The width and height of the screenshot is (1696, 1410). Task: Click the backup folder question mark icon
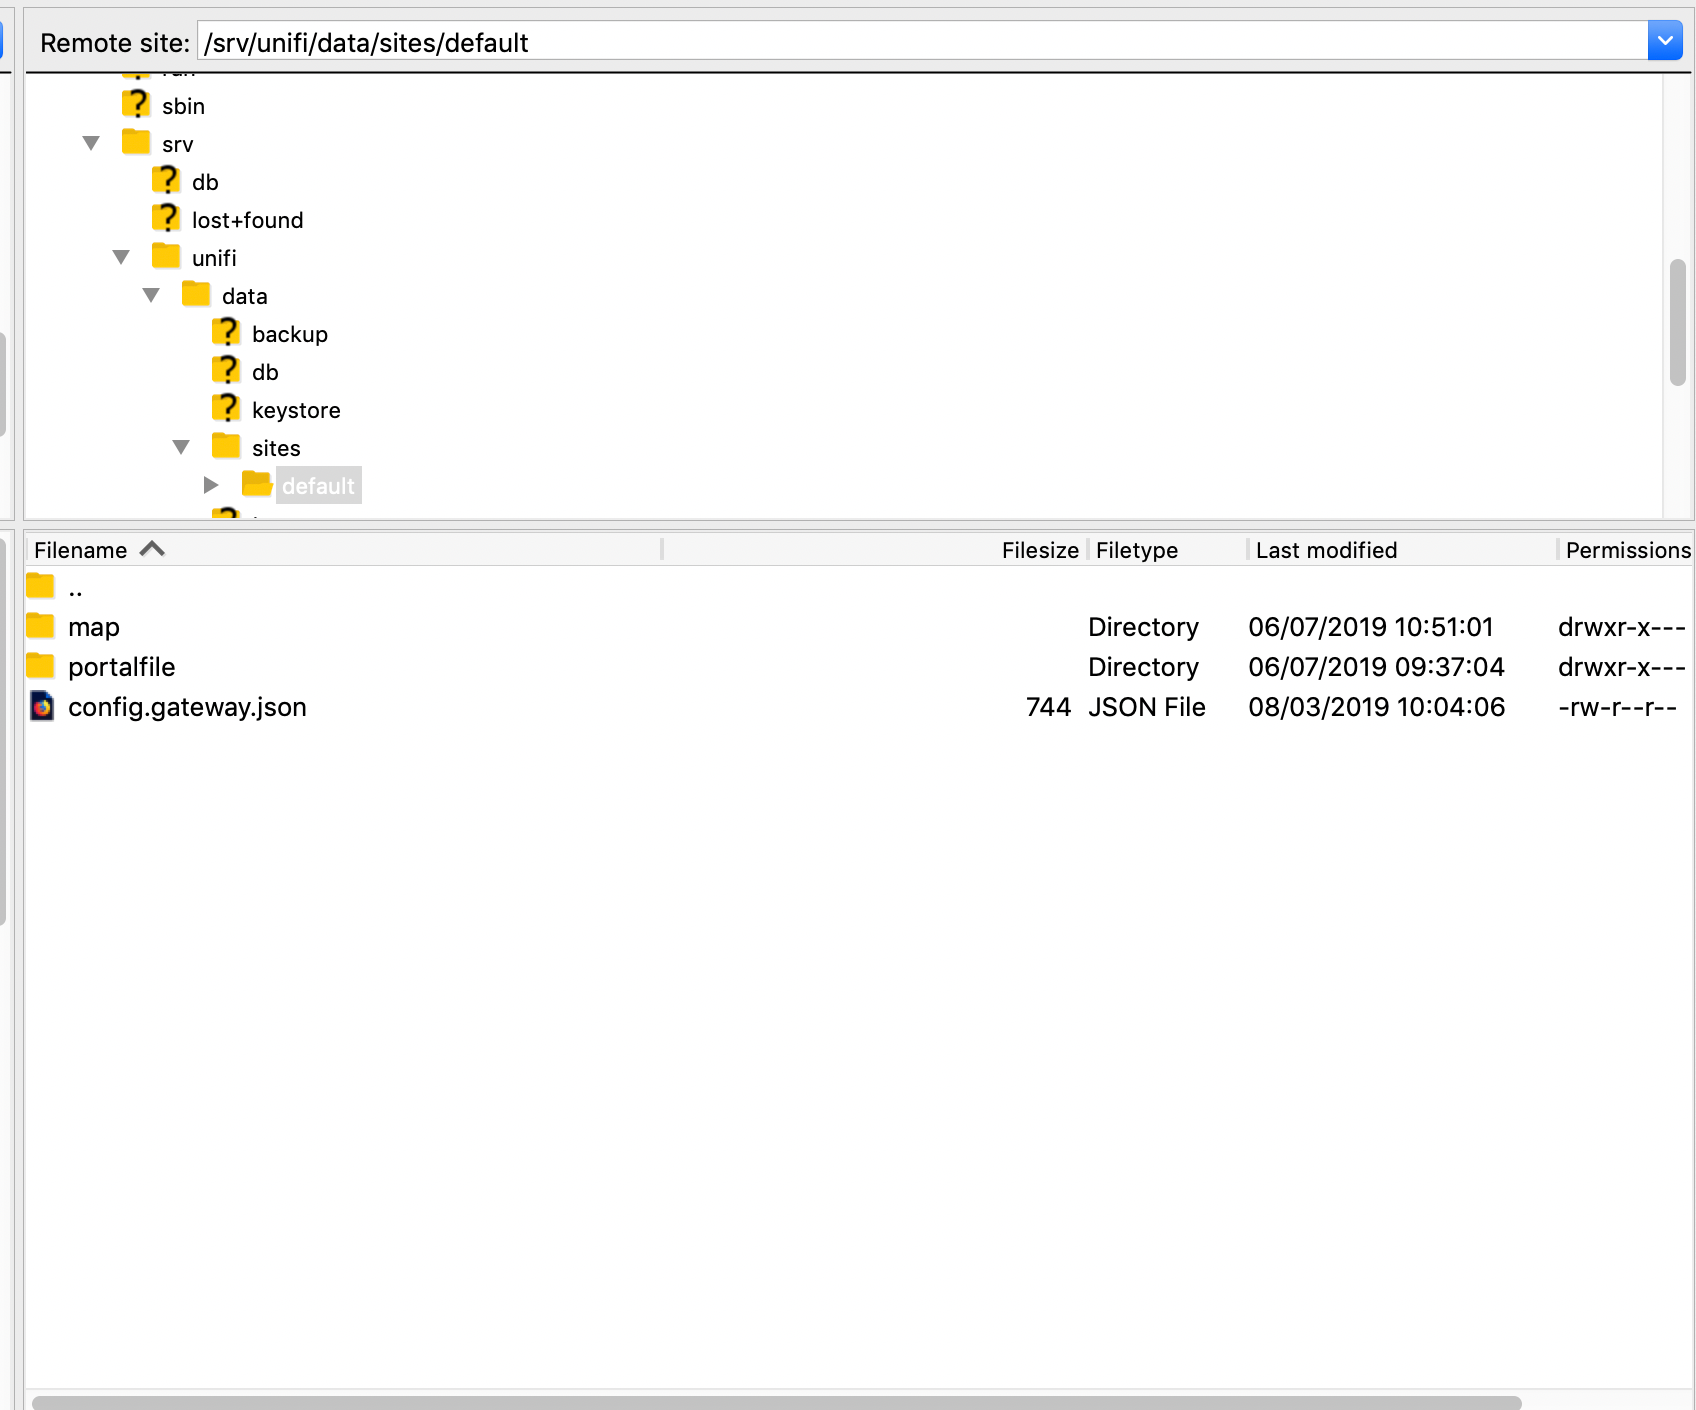(x=226, y=333)
